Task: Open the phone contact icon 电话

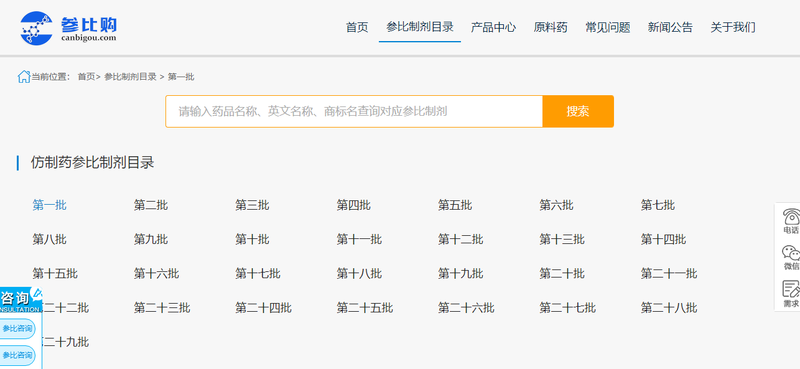Action: tap(791, 220)
